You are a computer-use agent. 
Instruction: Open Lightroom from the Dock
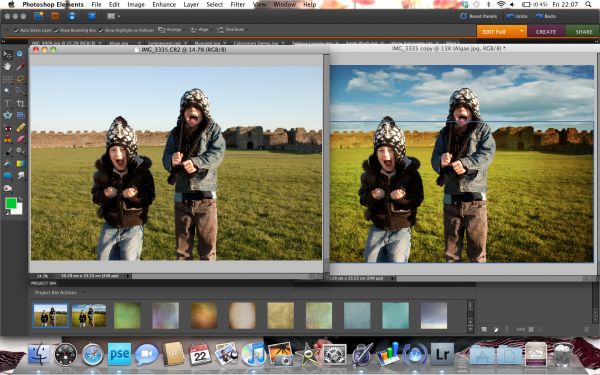click(x=442, y=354)
